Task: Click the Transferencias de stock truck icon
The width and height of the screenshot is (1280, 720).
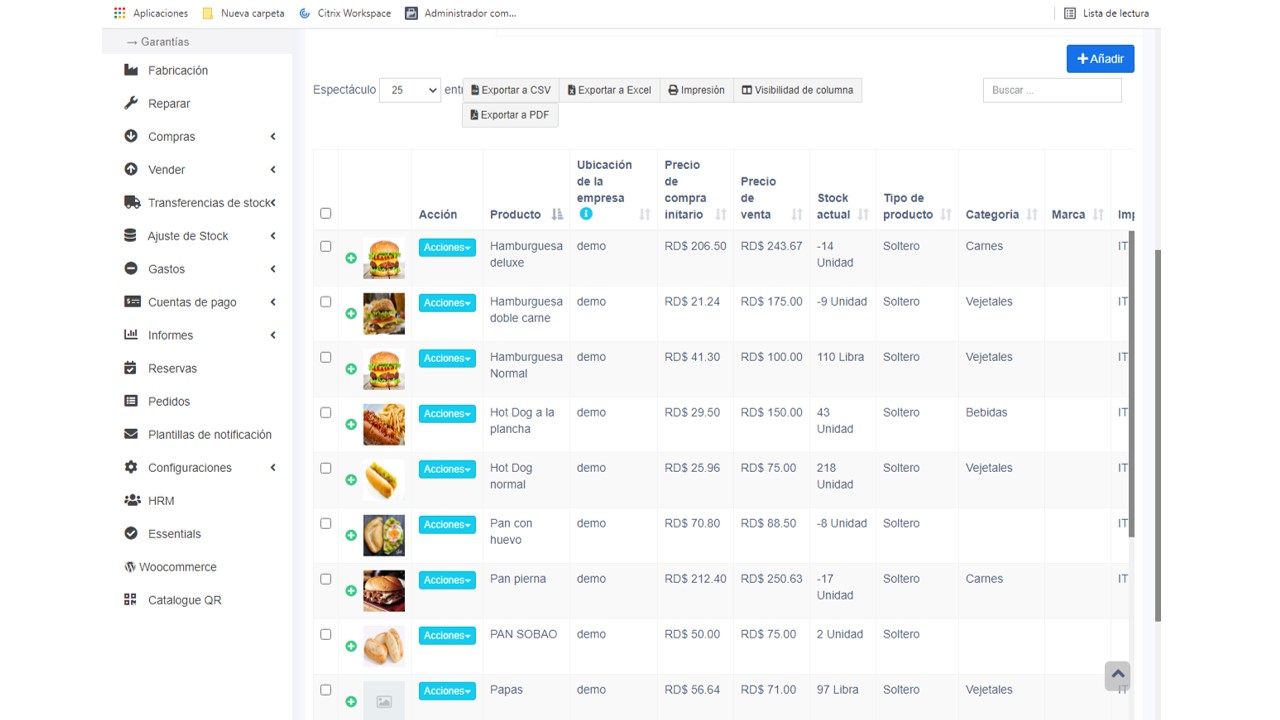Action: [x=131, y=202]
